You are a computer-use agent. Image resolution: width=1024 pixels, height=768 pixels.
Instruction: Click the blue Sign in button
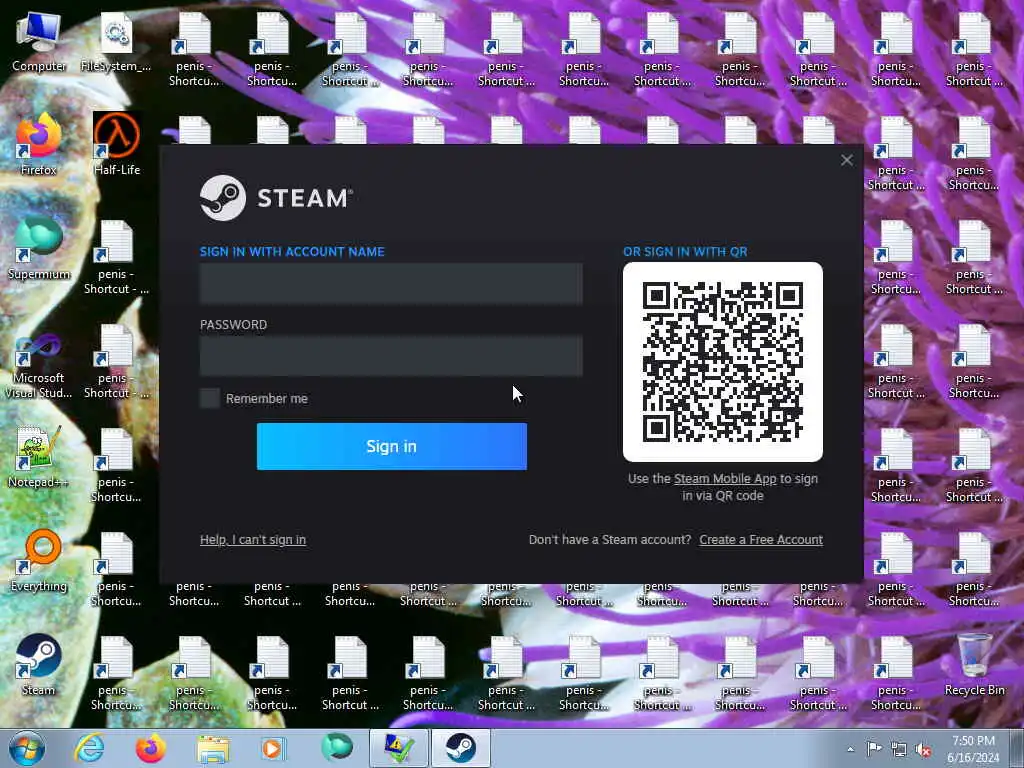(x=392, y=446)
